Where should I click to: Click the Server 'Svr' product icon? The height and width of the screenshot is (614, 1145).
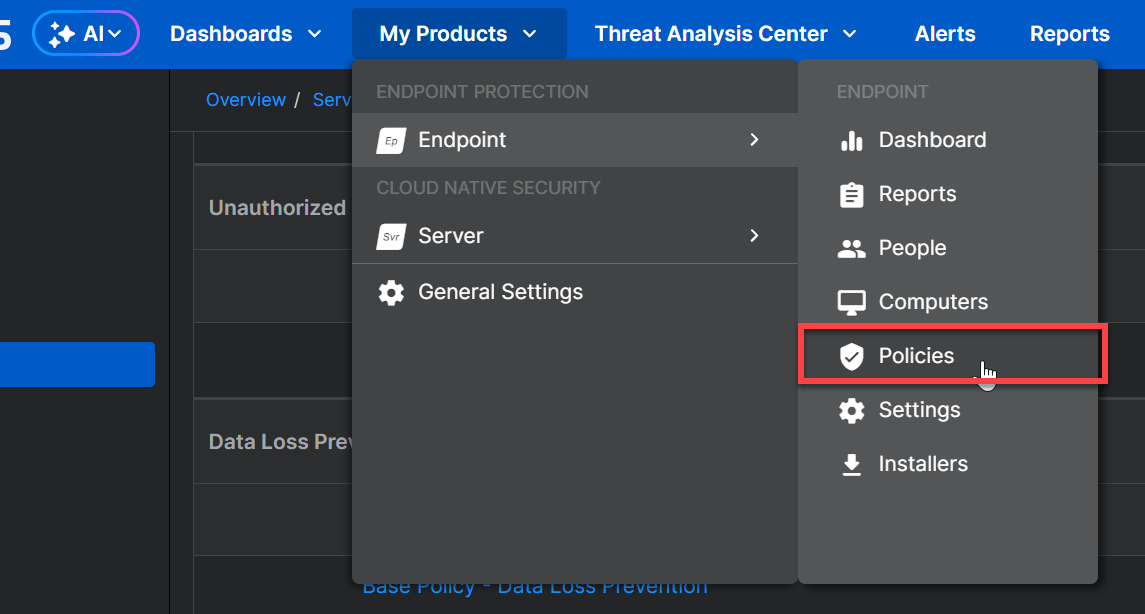[x=391, y=237]
